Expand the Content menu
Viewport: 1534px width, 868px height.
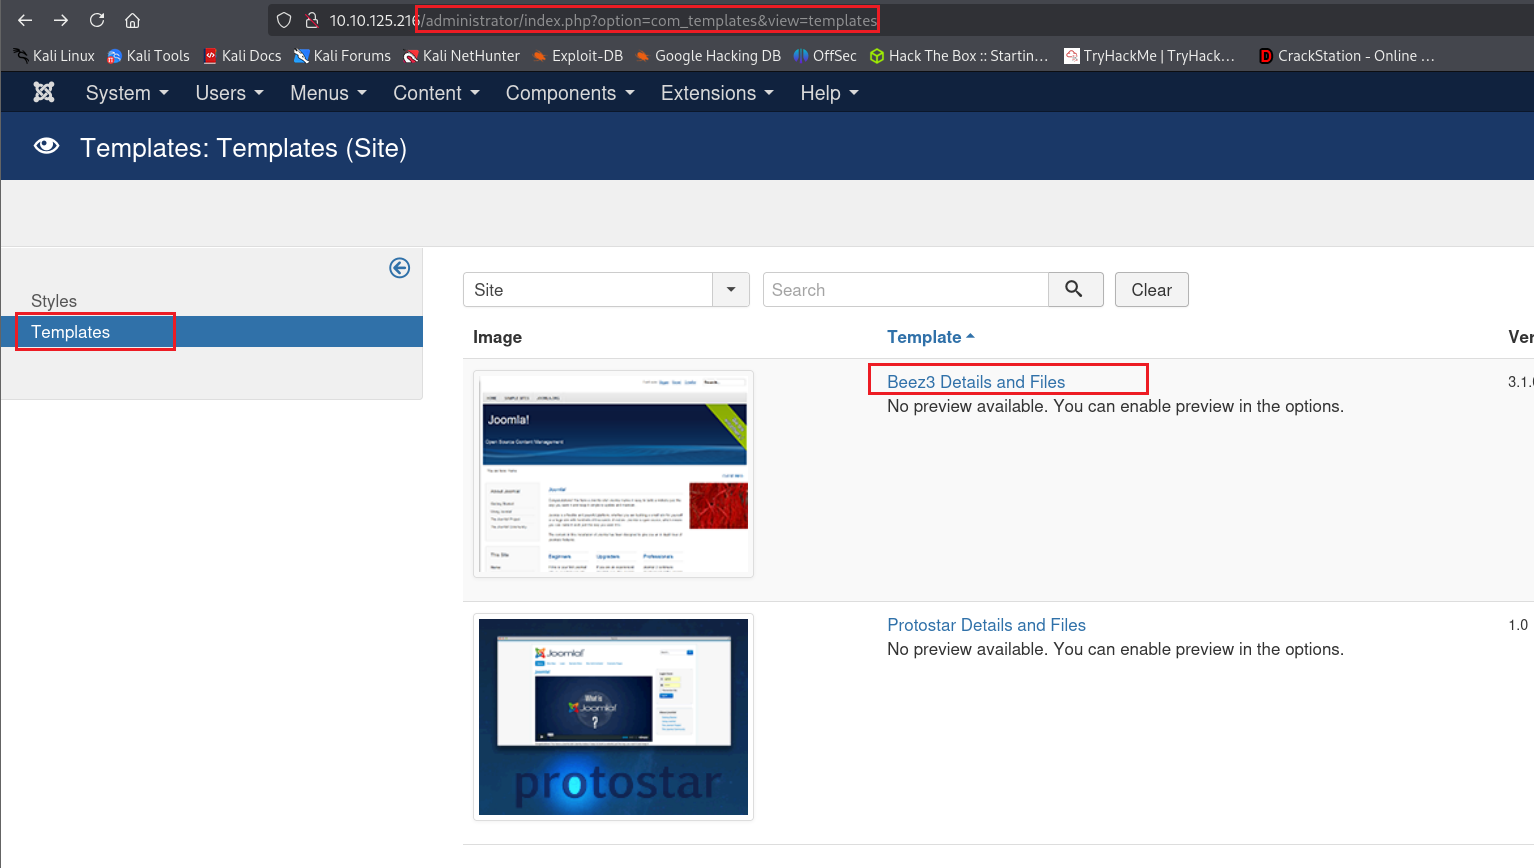[436, 93]
